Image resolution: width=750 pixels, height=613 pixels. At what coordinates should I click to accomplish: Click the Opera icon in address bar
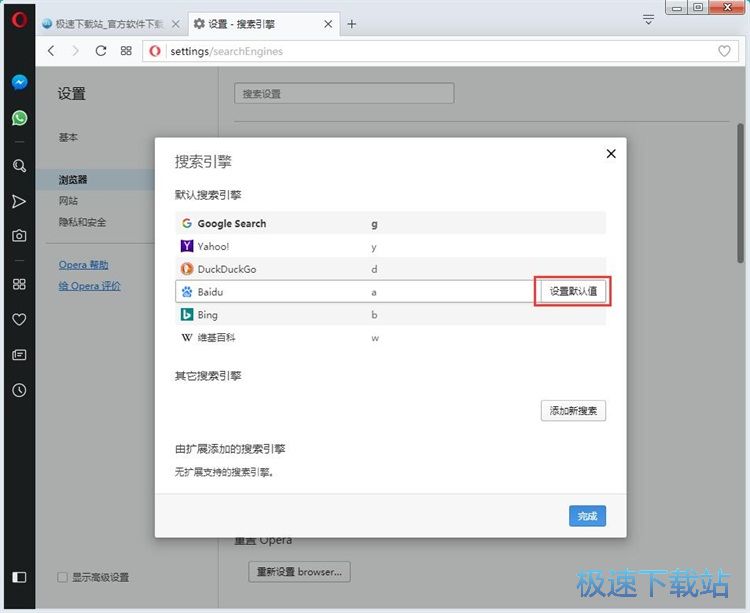tap(154, 51)
